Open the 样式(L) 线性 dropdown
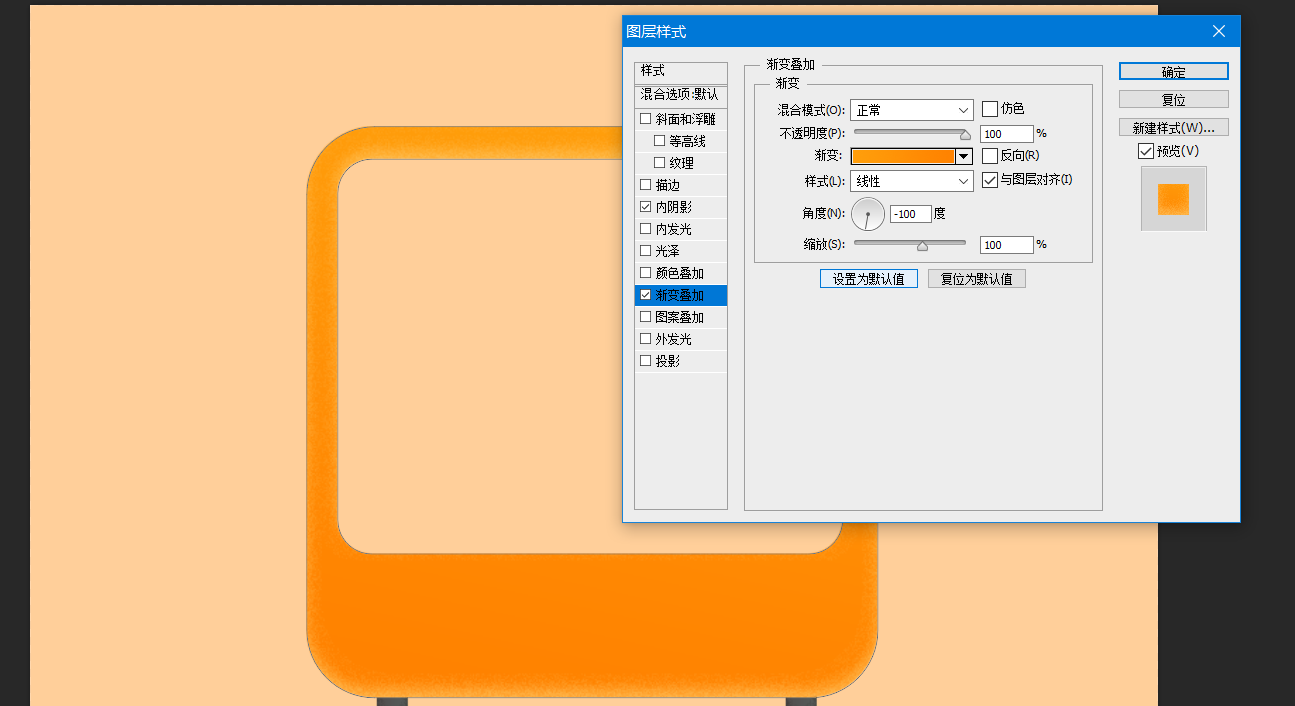Image resolution: width=1295 pixels, height=706 pixels. pos(912,181)
